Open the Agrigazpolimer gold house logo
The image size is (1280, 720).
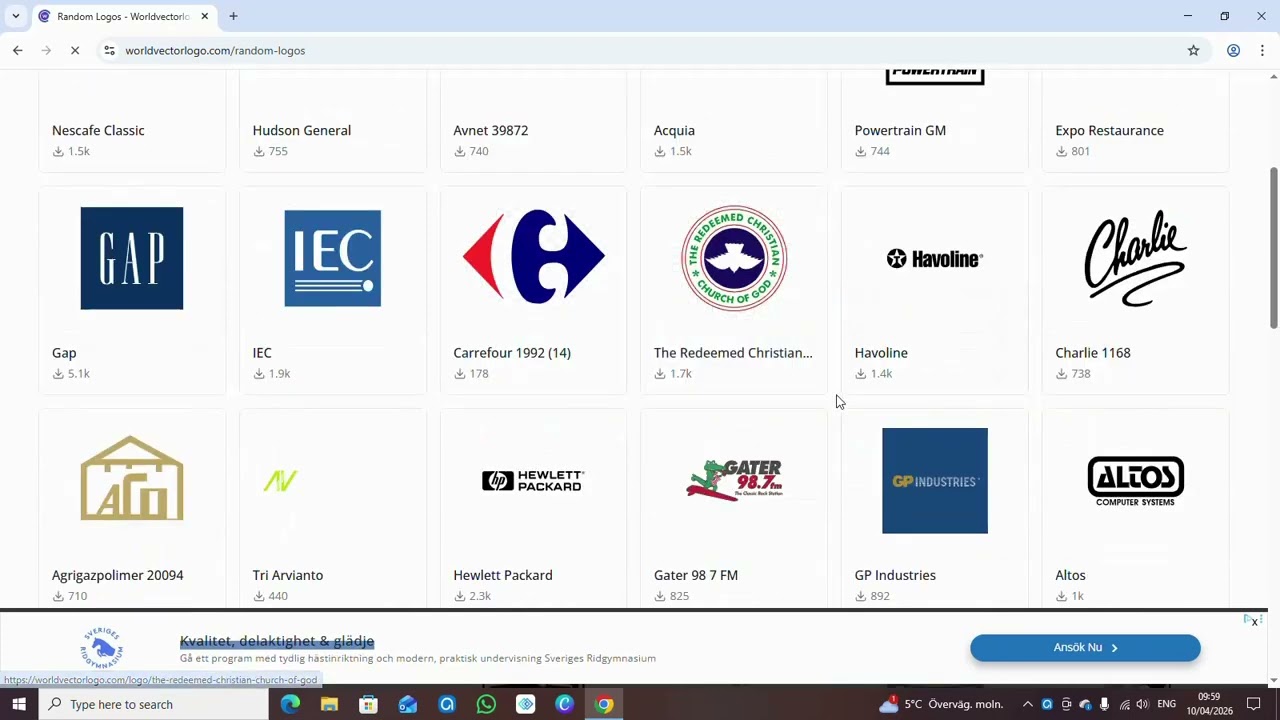[132, 479]
